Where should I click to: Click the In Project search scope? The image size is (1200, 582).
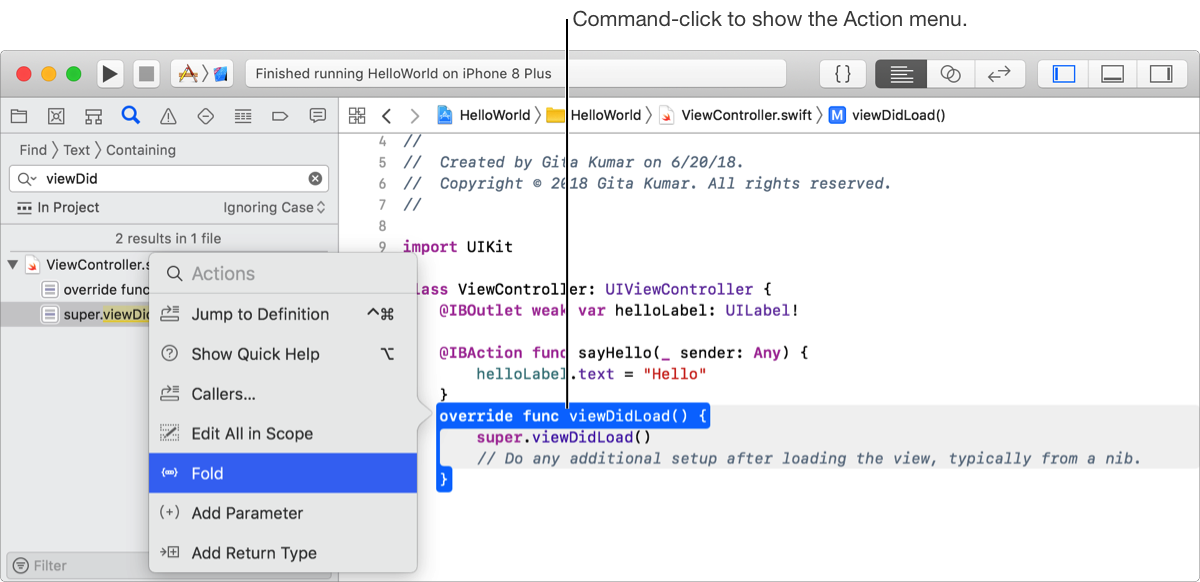(58, 207)
